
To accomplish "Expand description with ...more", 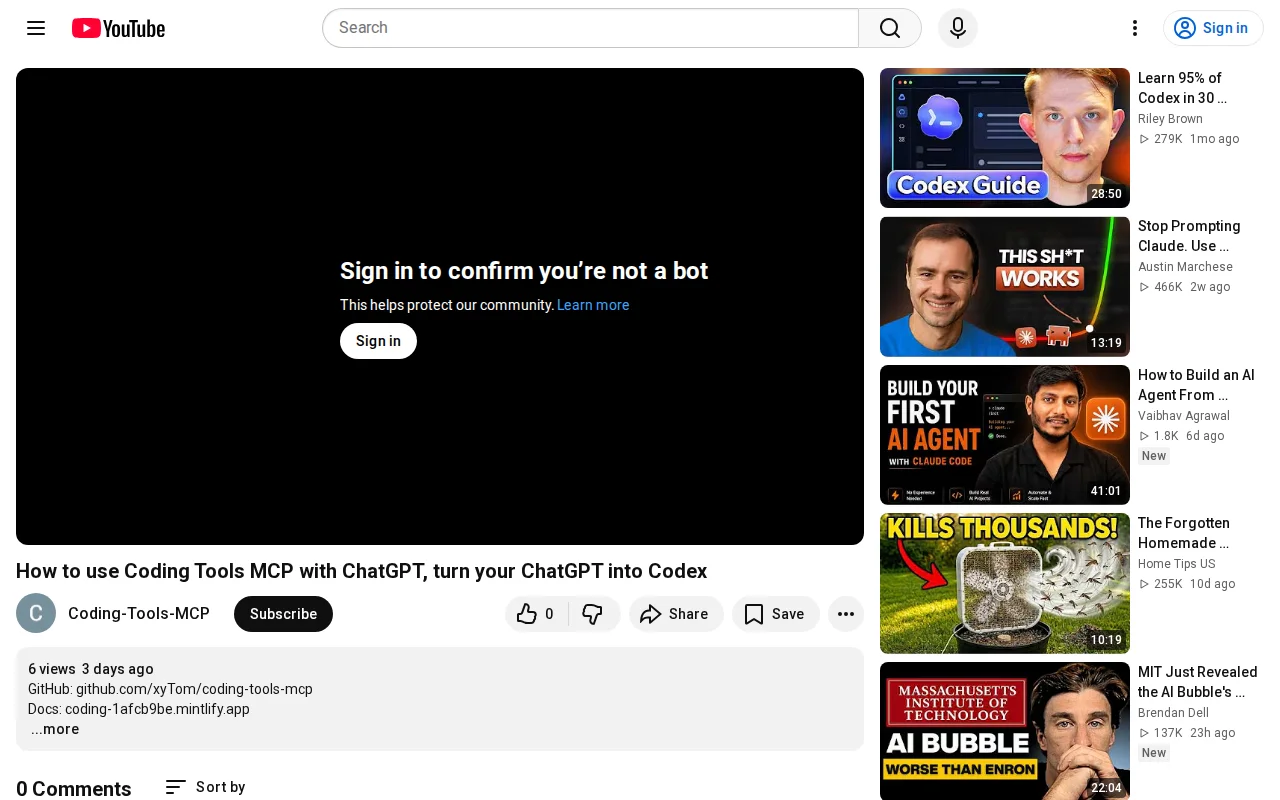I will tap(55, 729).
